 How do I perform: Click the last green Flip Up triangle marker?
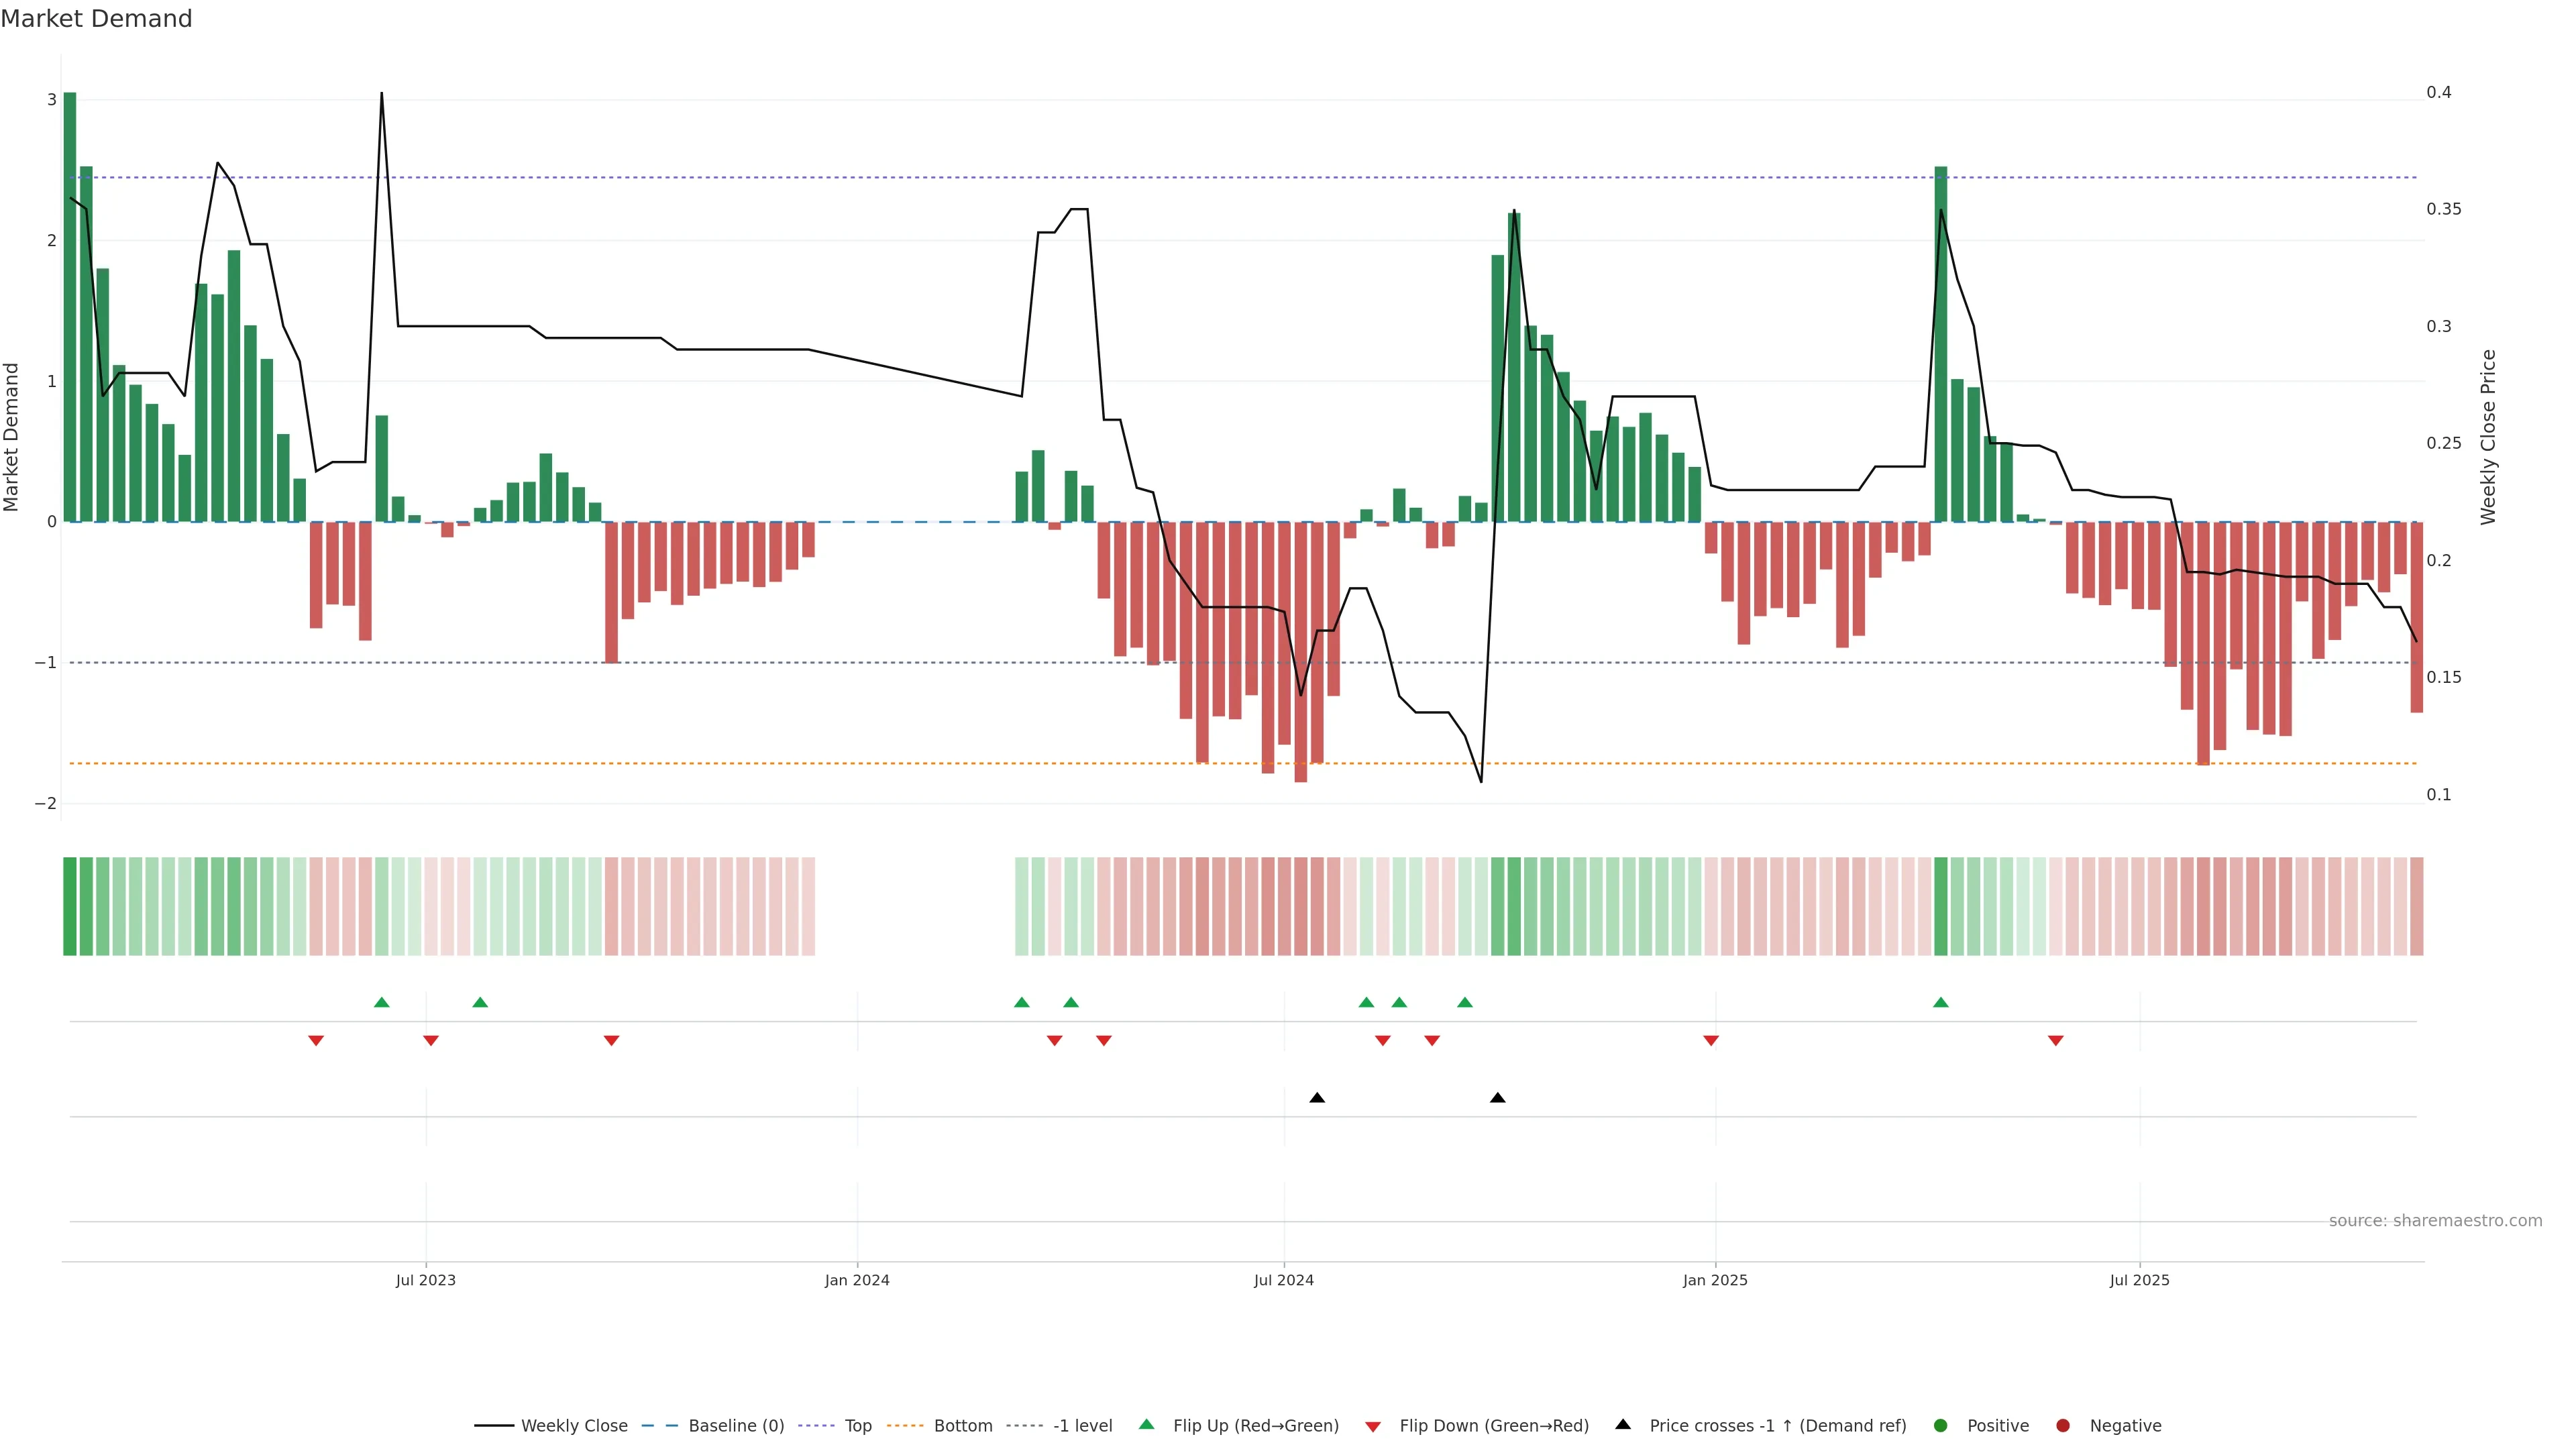click(x=1941, y=1002)
